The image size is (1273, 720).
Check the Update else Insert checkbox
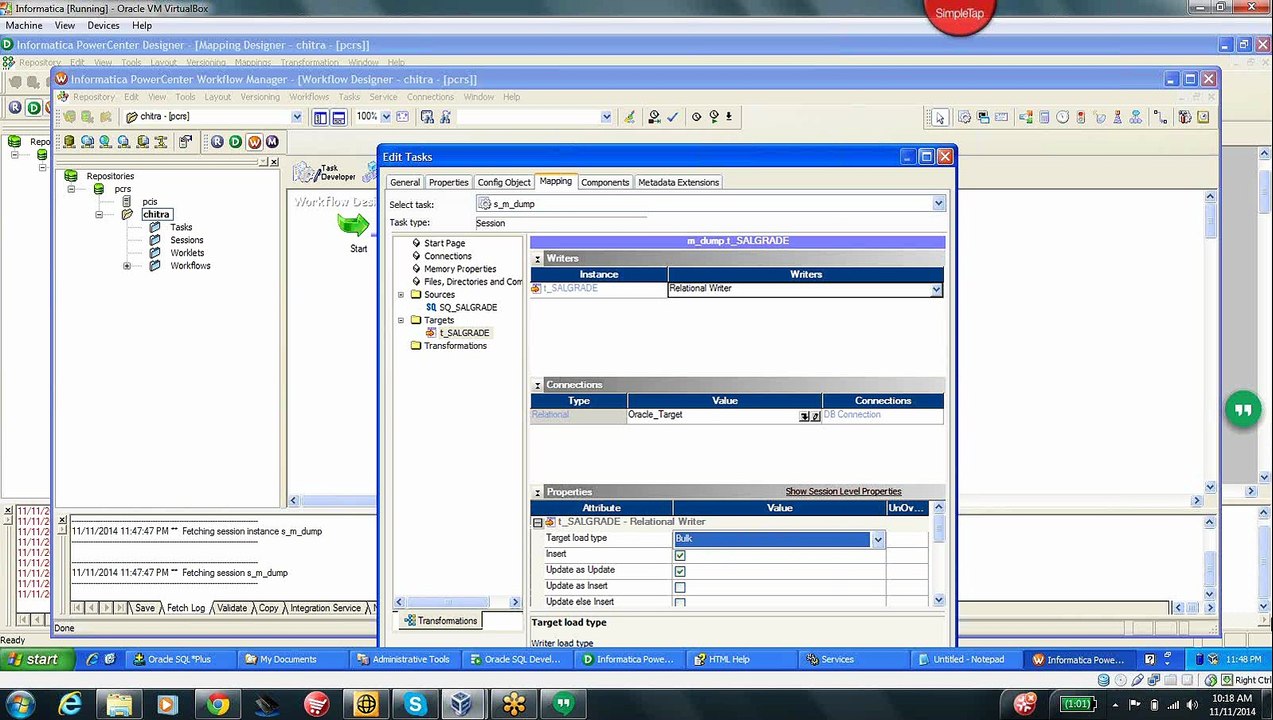[680, 602]
